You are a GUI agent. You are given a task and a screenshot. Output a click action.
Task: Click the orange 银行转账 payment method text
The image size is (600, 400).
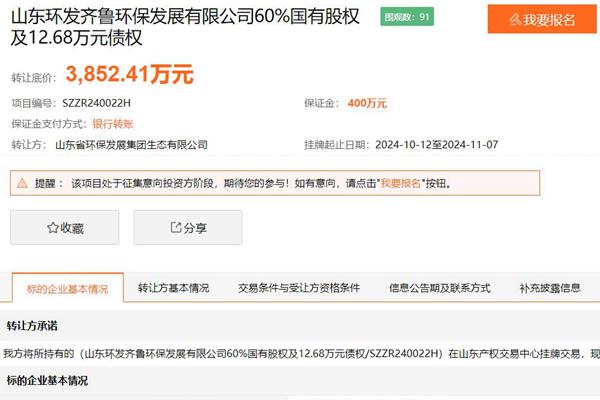click(x=114, y=124)
